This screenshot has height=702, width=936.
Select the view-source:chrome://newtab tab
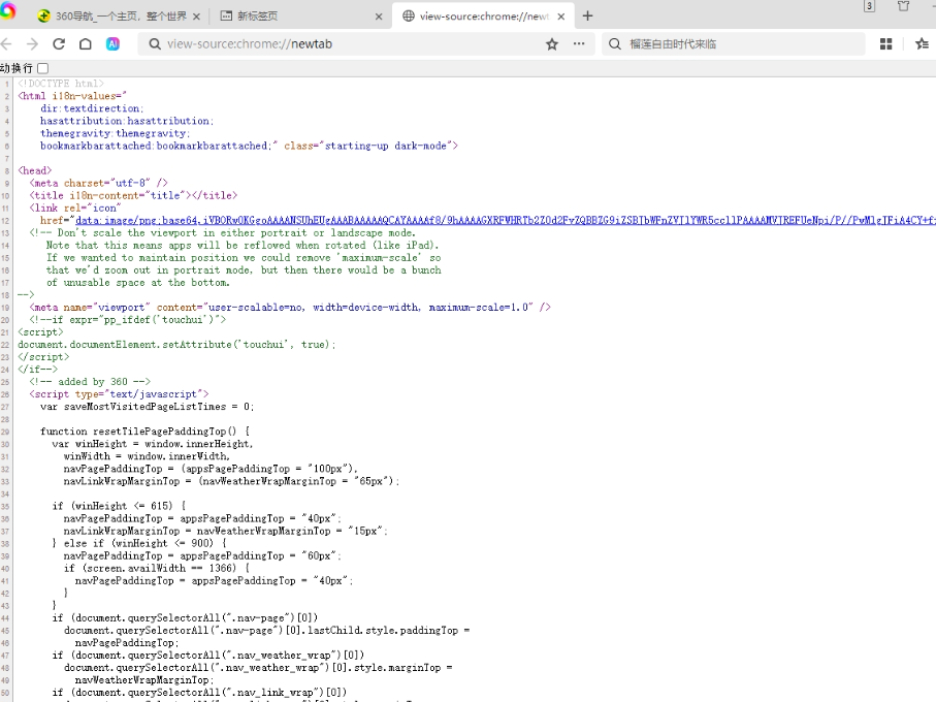[x=483, y=16]
